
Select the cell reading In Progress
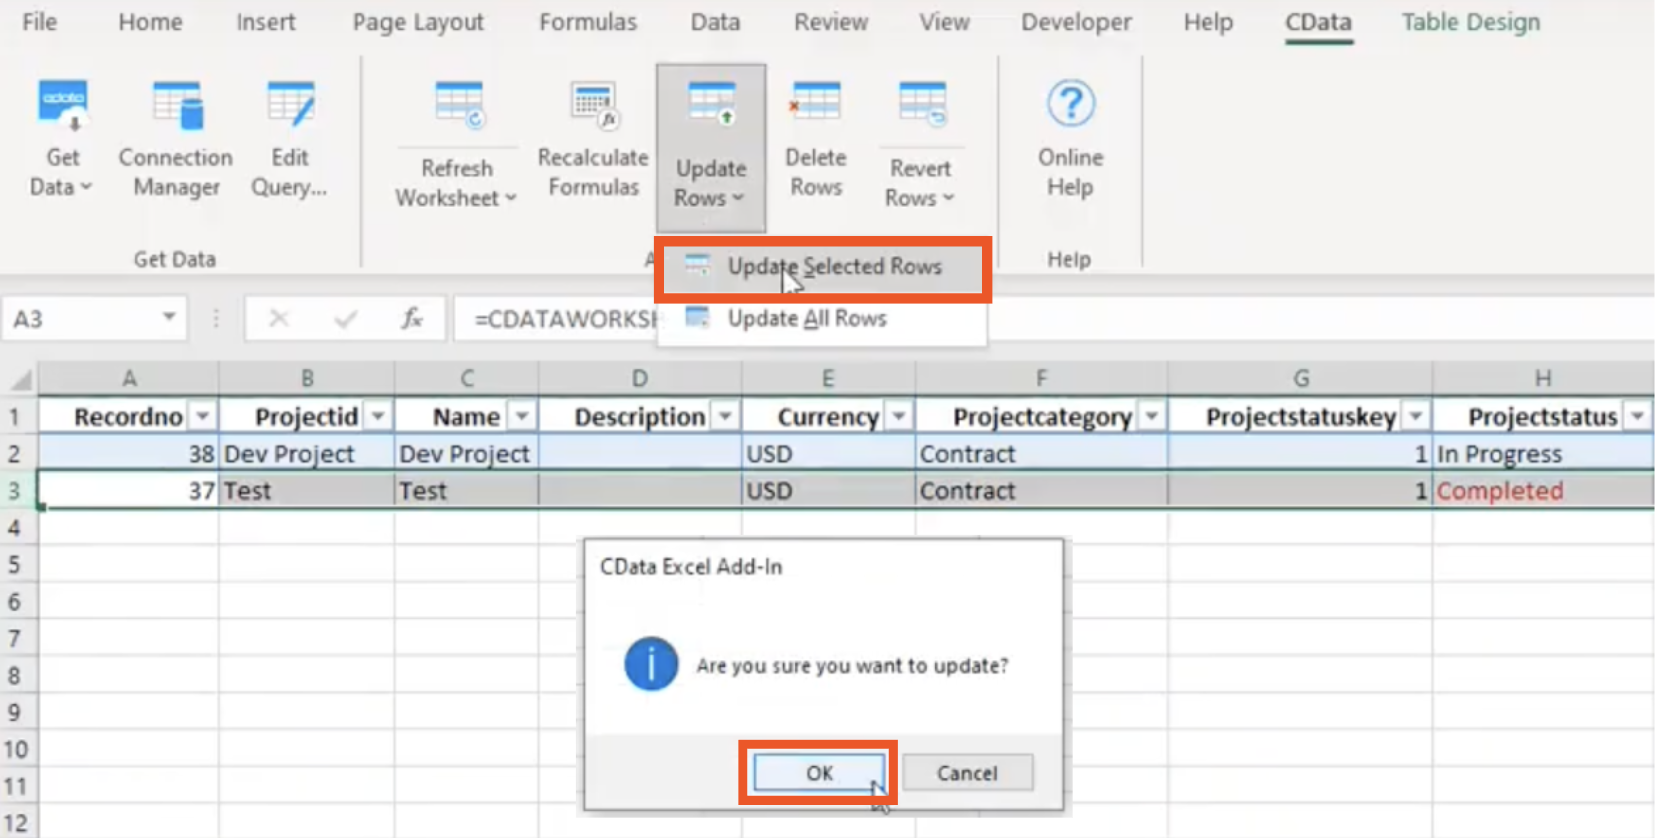tap(1542, 454)
